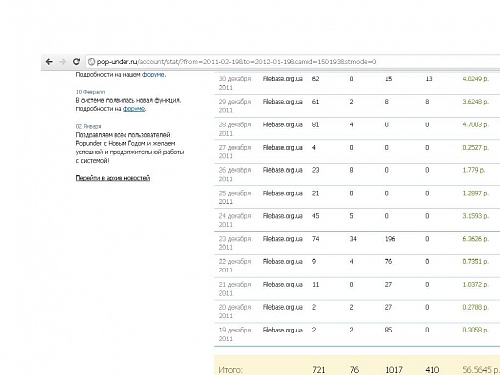Image resolution: width=500 pixels, height=375 pixels.
Task: Click the earnings value 0.7351 р.
Action: [476, 262]
